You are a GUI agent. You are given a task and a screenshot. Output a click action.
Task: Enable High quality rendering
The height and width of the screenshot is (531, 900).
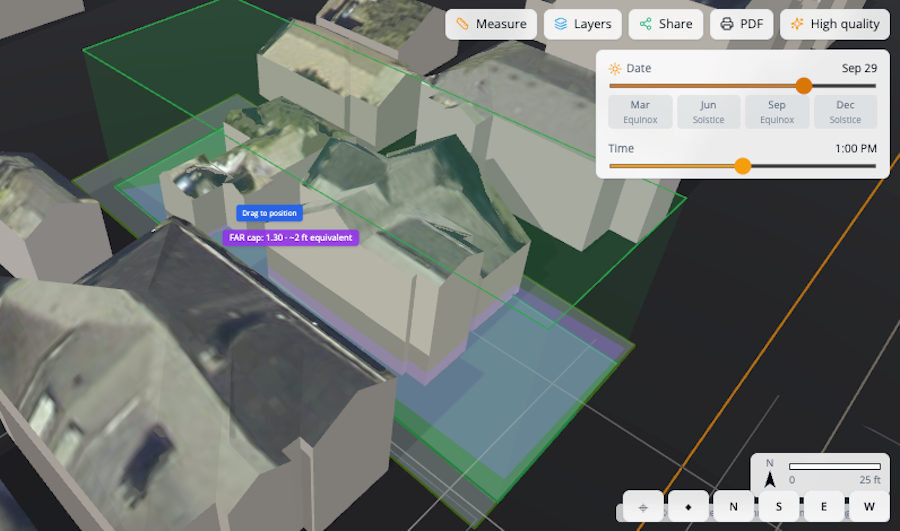pyautogui.click(x=835, y=24)
